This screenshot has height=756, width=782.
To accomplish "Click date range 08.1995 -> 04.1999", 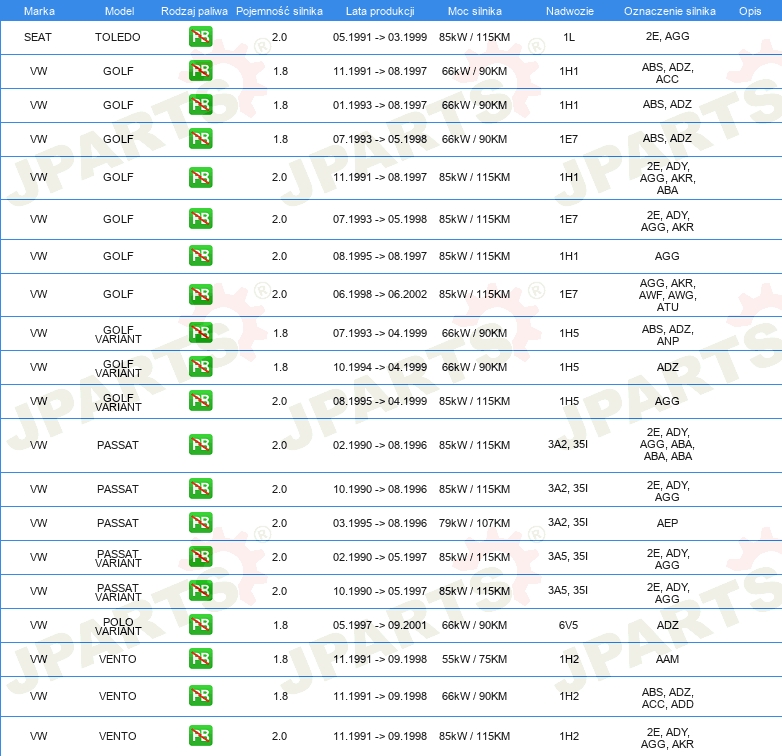I will pos(380,401).
